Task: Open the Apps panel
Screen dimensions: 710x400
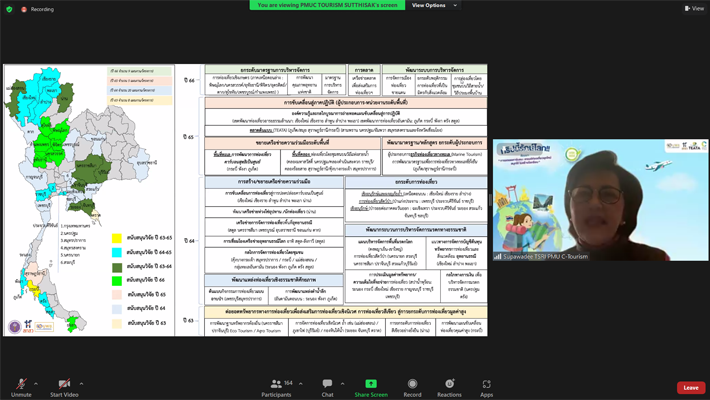Action: click(486, 386)
